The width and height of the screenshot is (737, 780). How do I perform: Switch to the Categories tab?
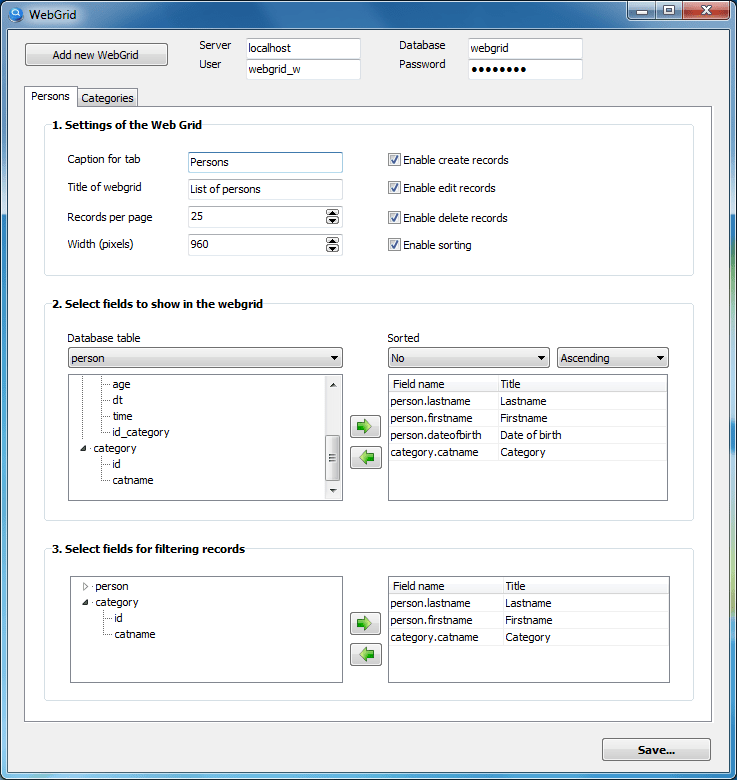coord(107,98)
